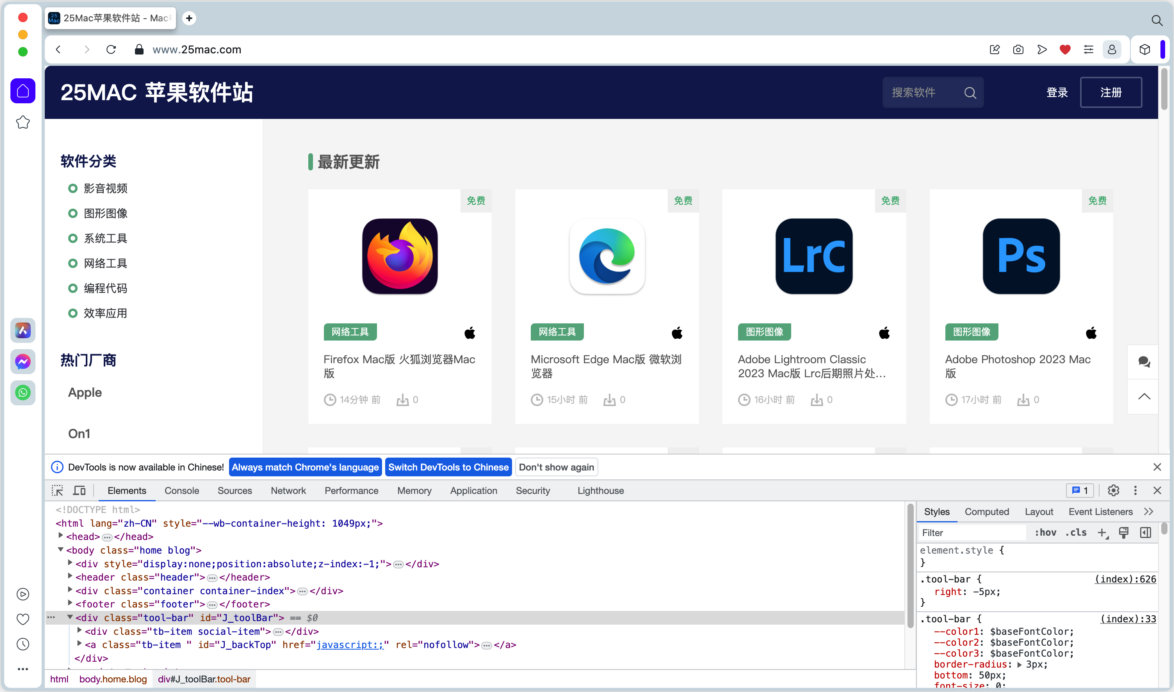1174x692 pixels.
Task: Toggle the computed styles sidebar icon
Action: coord(1146,532)
